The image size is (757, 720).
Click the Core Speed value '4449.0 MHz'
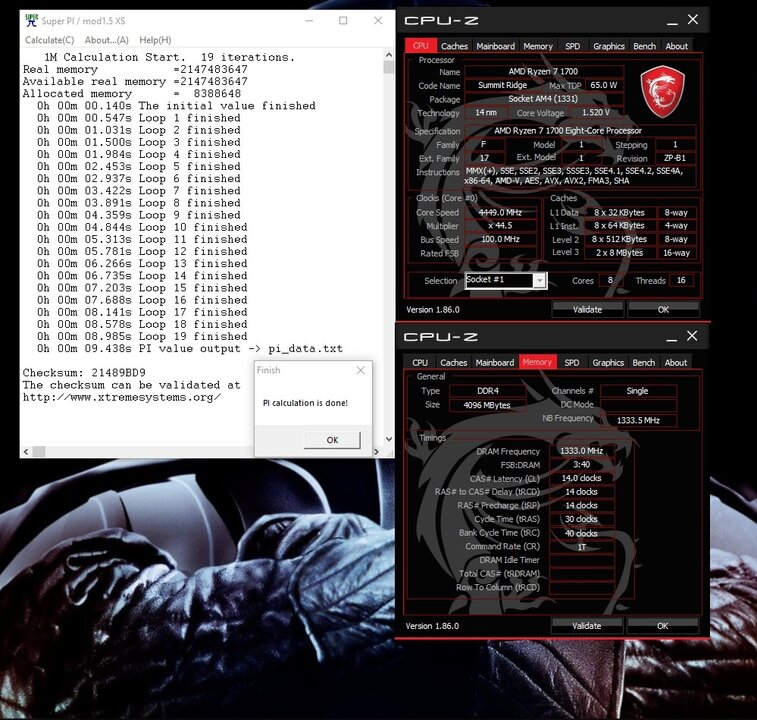coord(500,212)
